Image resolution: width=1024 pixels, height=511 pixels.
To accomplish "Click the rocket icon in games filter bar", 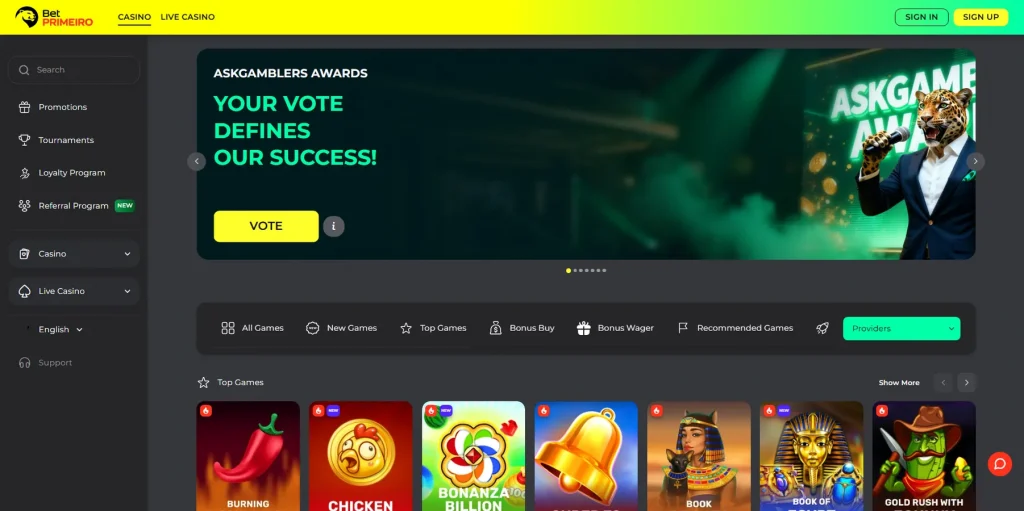I will tap(822, 328).
